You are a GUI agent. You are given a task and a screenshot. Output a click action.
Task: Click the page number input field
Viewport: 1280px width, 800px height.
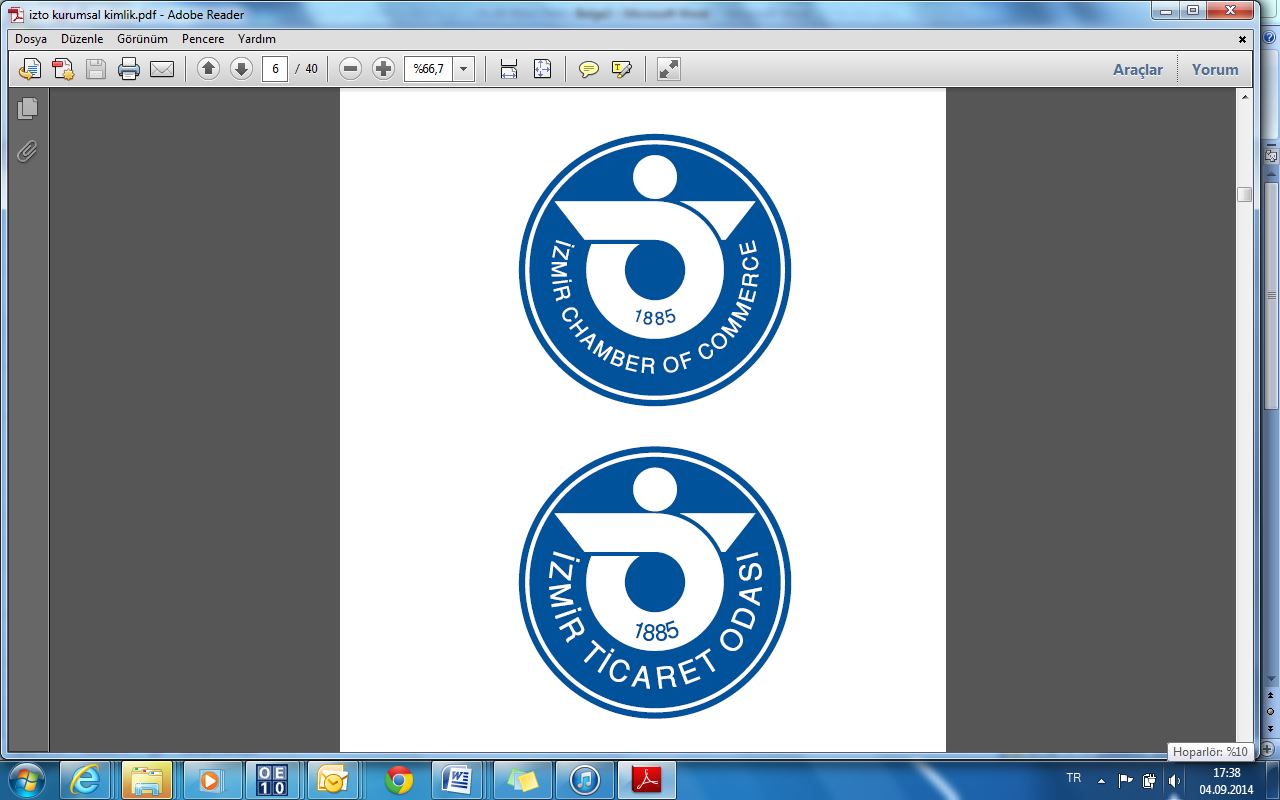point(275,69)
